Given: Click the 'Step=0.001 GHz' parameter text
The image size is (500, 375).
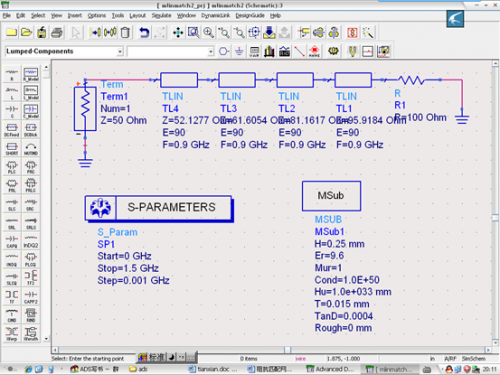Looking at the screenshot, I should coord(133,280).
